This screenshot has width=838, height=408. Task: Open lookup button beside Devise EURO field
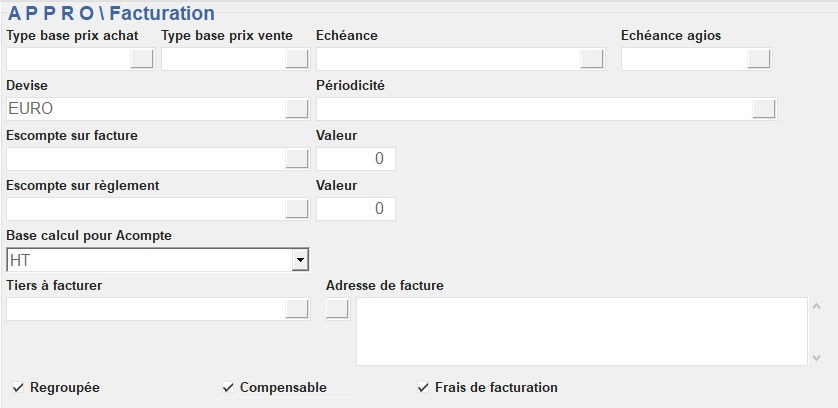(297, 109)
